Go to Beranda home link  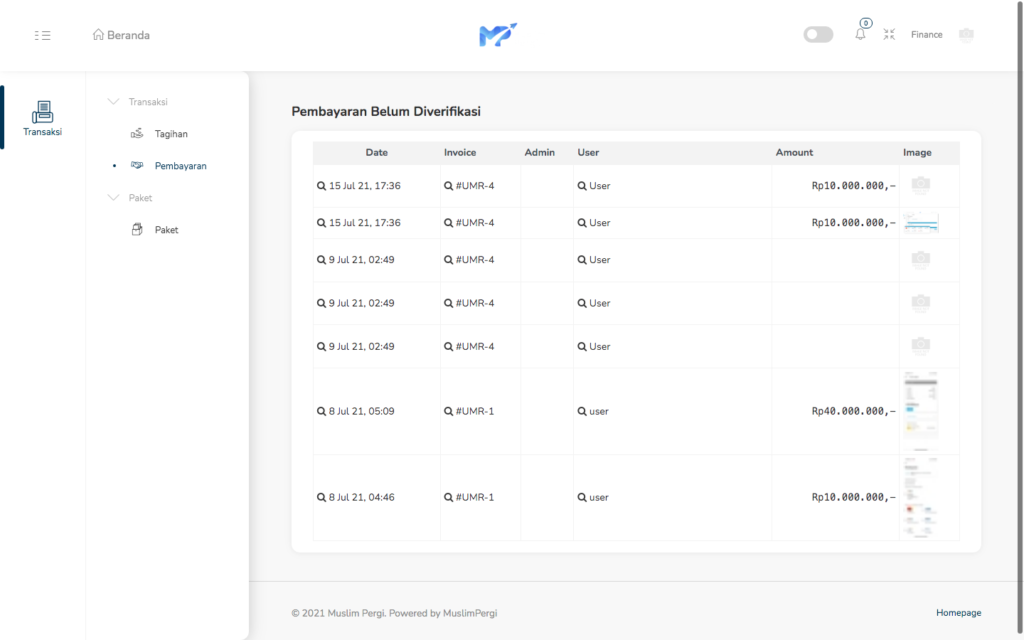click(121, 35)
